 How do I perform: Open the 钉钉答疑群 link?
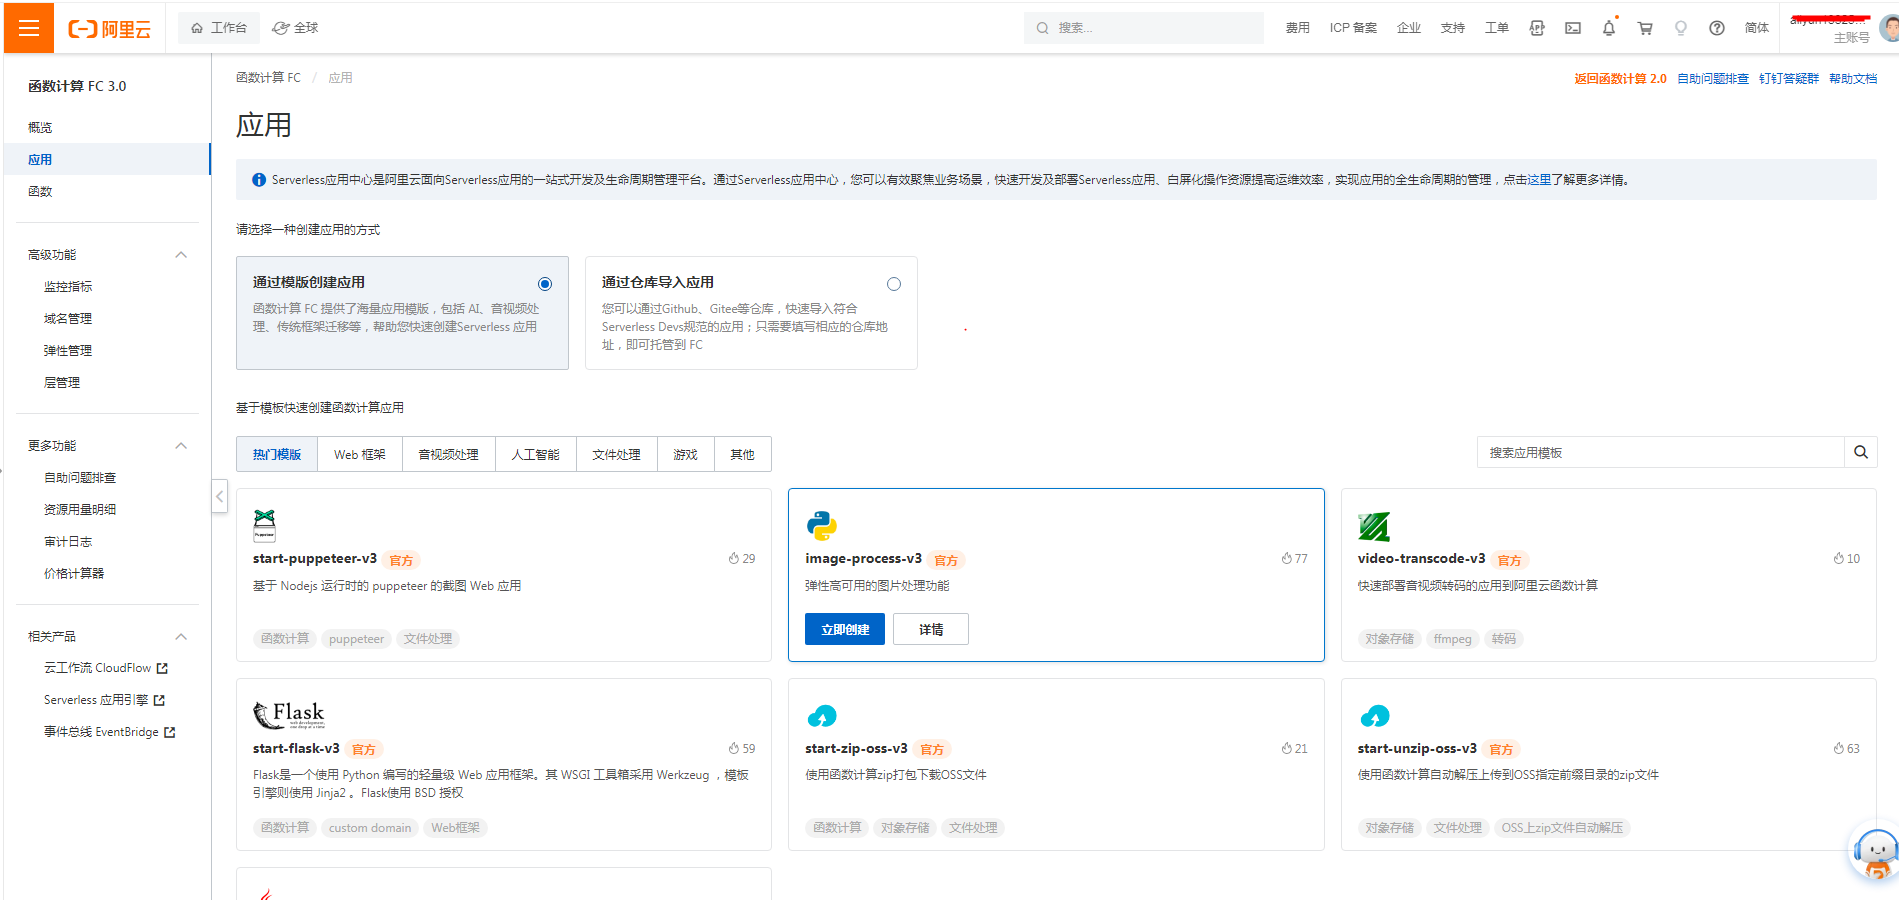coord(1789,79)
